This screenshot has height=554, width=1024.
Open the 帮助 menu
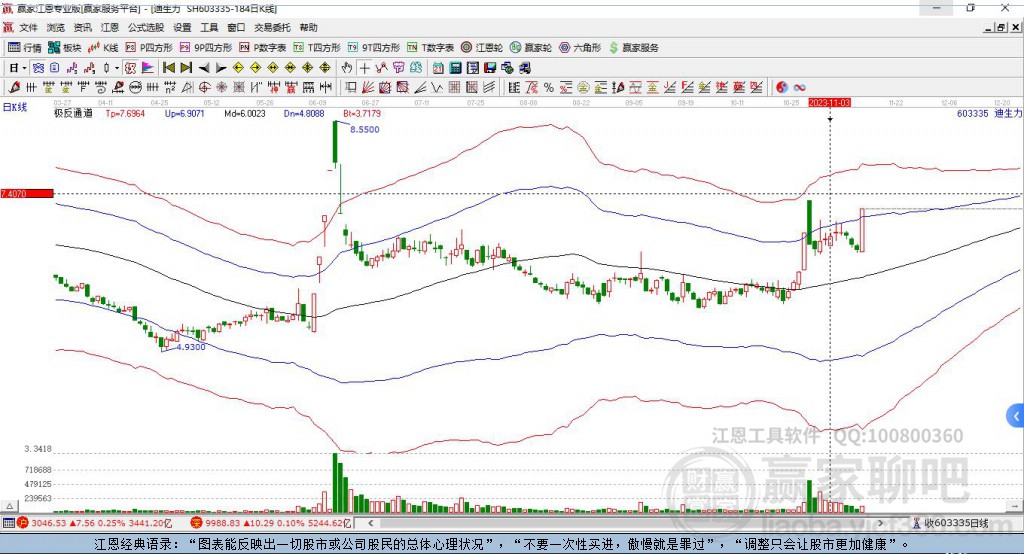[x=308, y=27]
